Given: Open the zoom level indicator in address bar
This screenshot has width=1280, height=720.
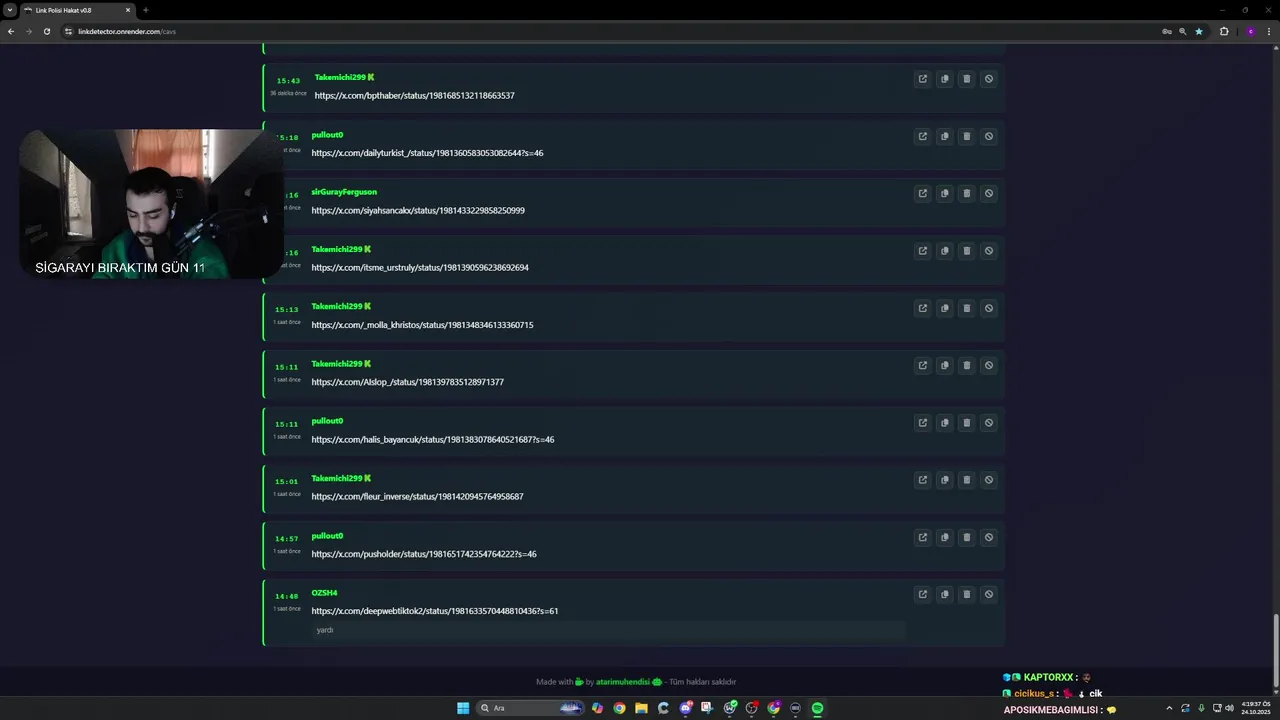Looking at the screenshot, I should click(1183, 31).
